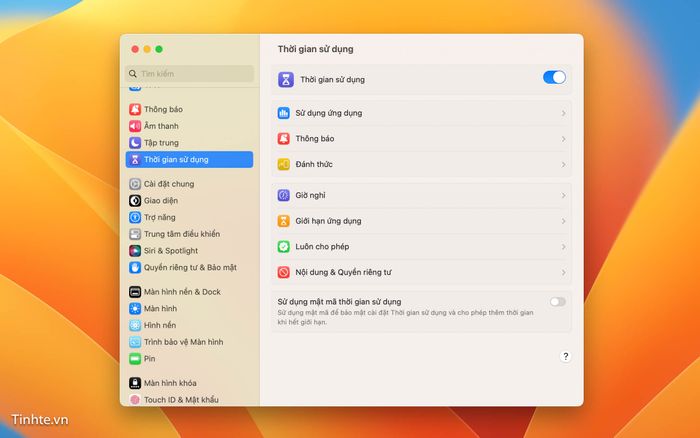Click the green Pin battery icon

pos(135,359)
